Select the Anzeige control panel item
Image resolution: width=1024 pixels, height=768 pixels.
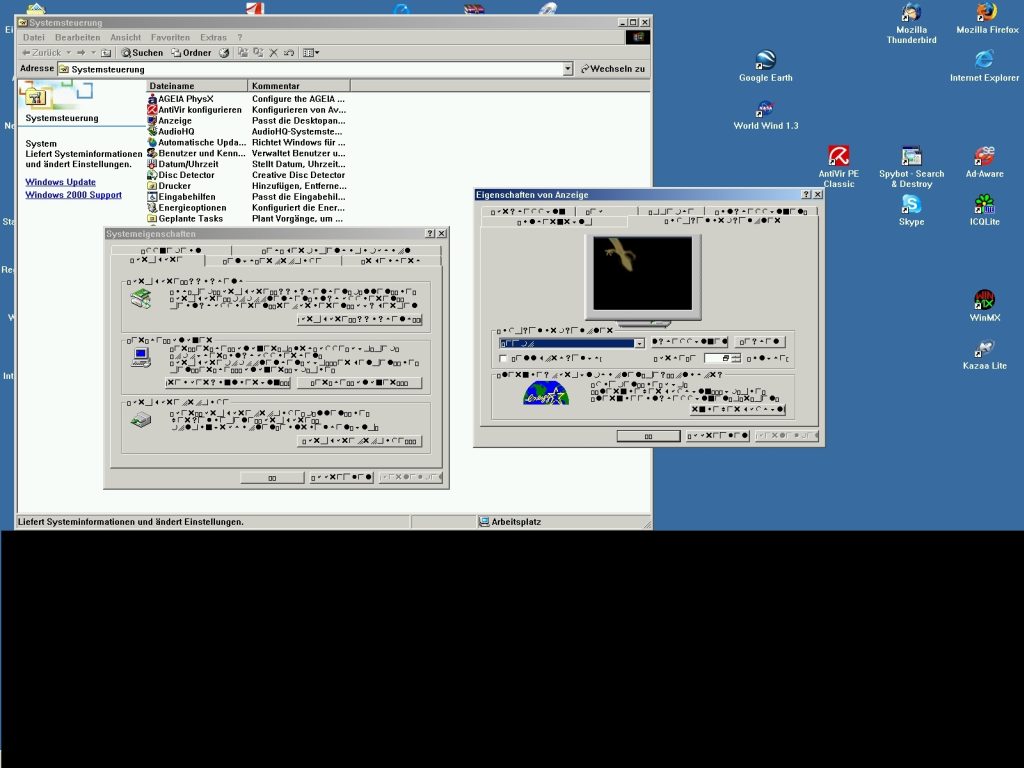(170, 121)
